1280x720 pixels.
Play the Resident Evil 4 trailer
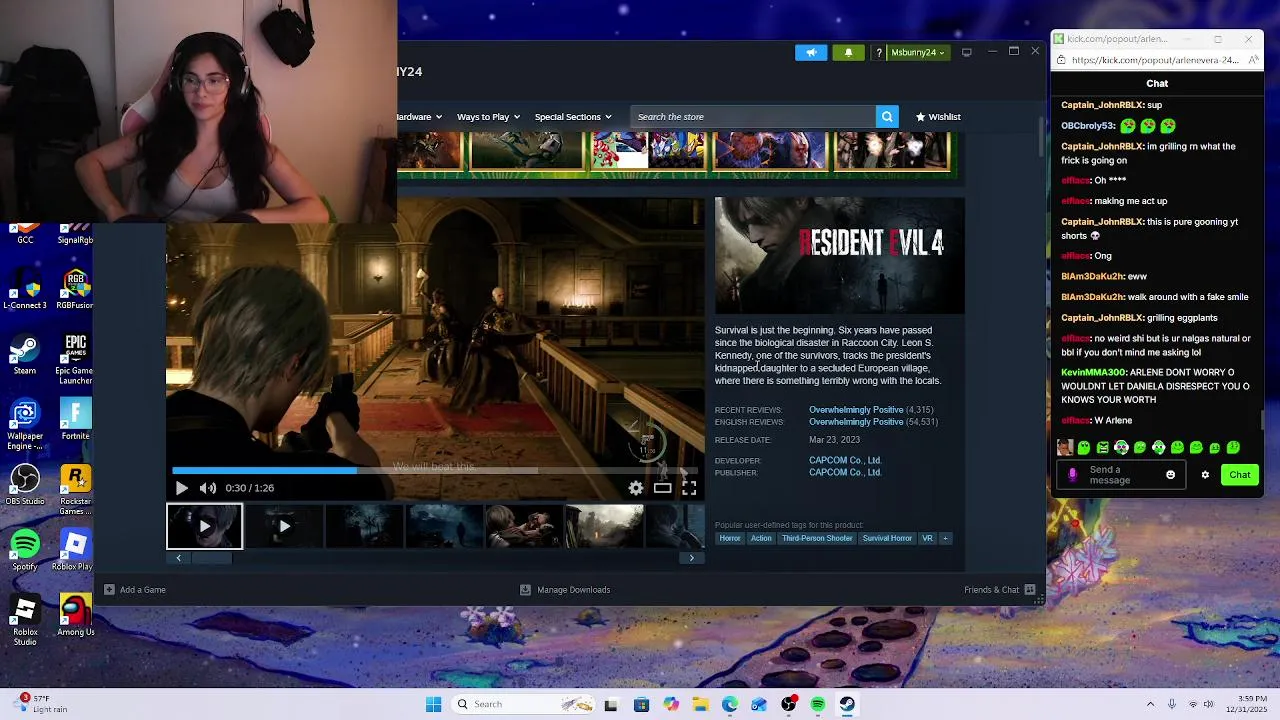[x=181, y=488]
